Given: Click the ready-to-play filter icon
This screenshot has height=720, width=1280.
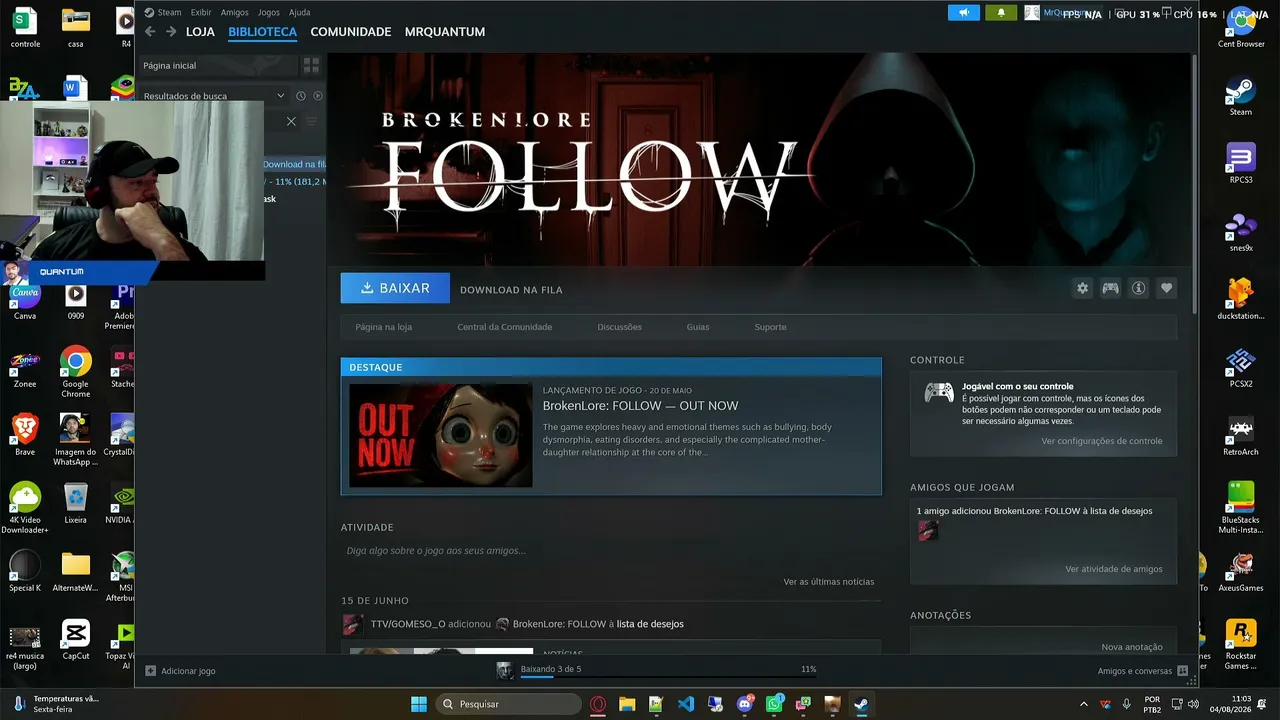Looking at the screenshot, I should coord(318,96).
